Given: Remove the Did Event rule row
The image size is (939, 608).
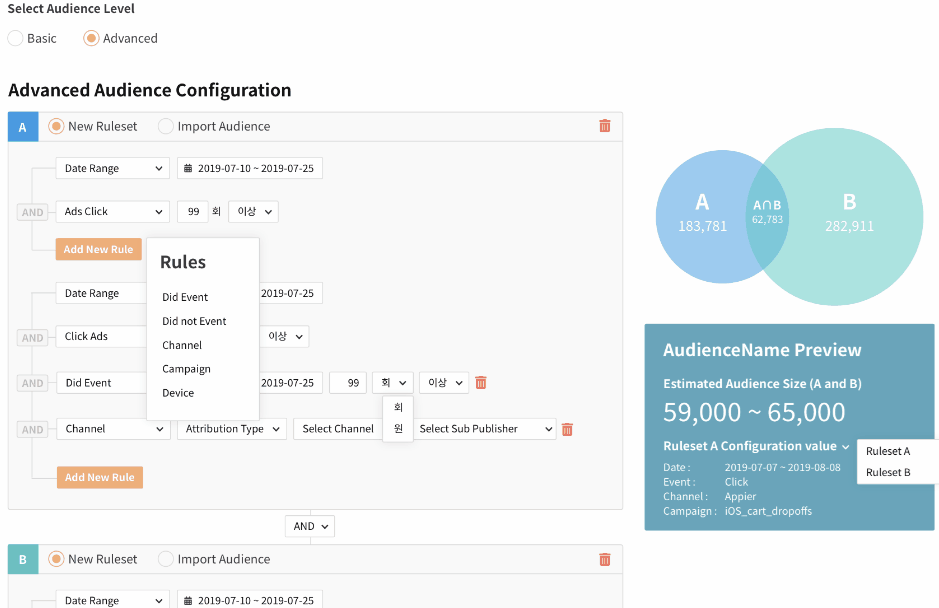Looking at the screenshot, I should [x=481, y=383].
